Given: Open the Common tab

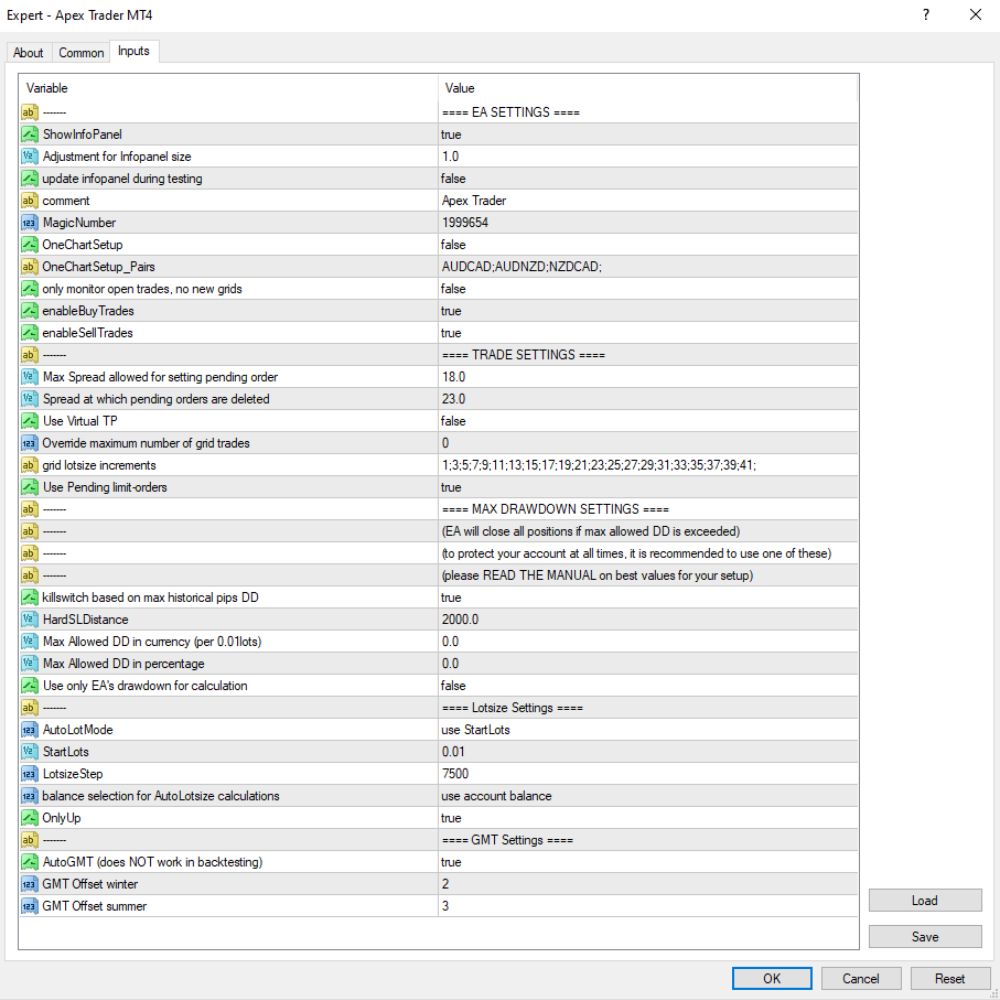Looking at the screenshot, I should click(x=81, y=52).
